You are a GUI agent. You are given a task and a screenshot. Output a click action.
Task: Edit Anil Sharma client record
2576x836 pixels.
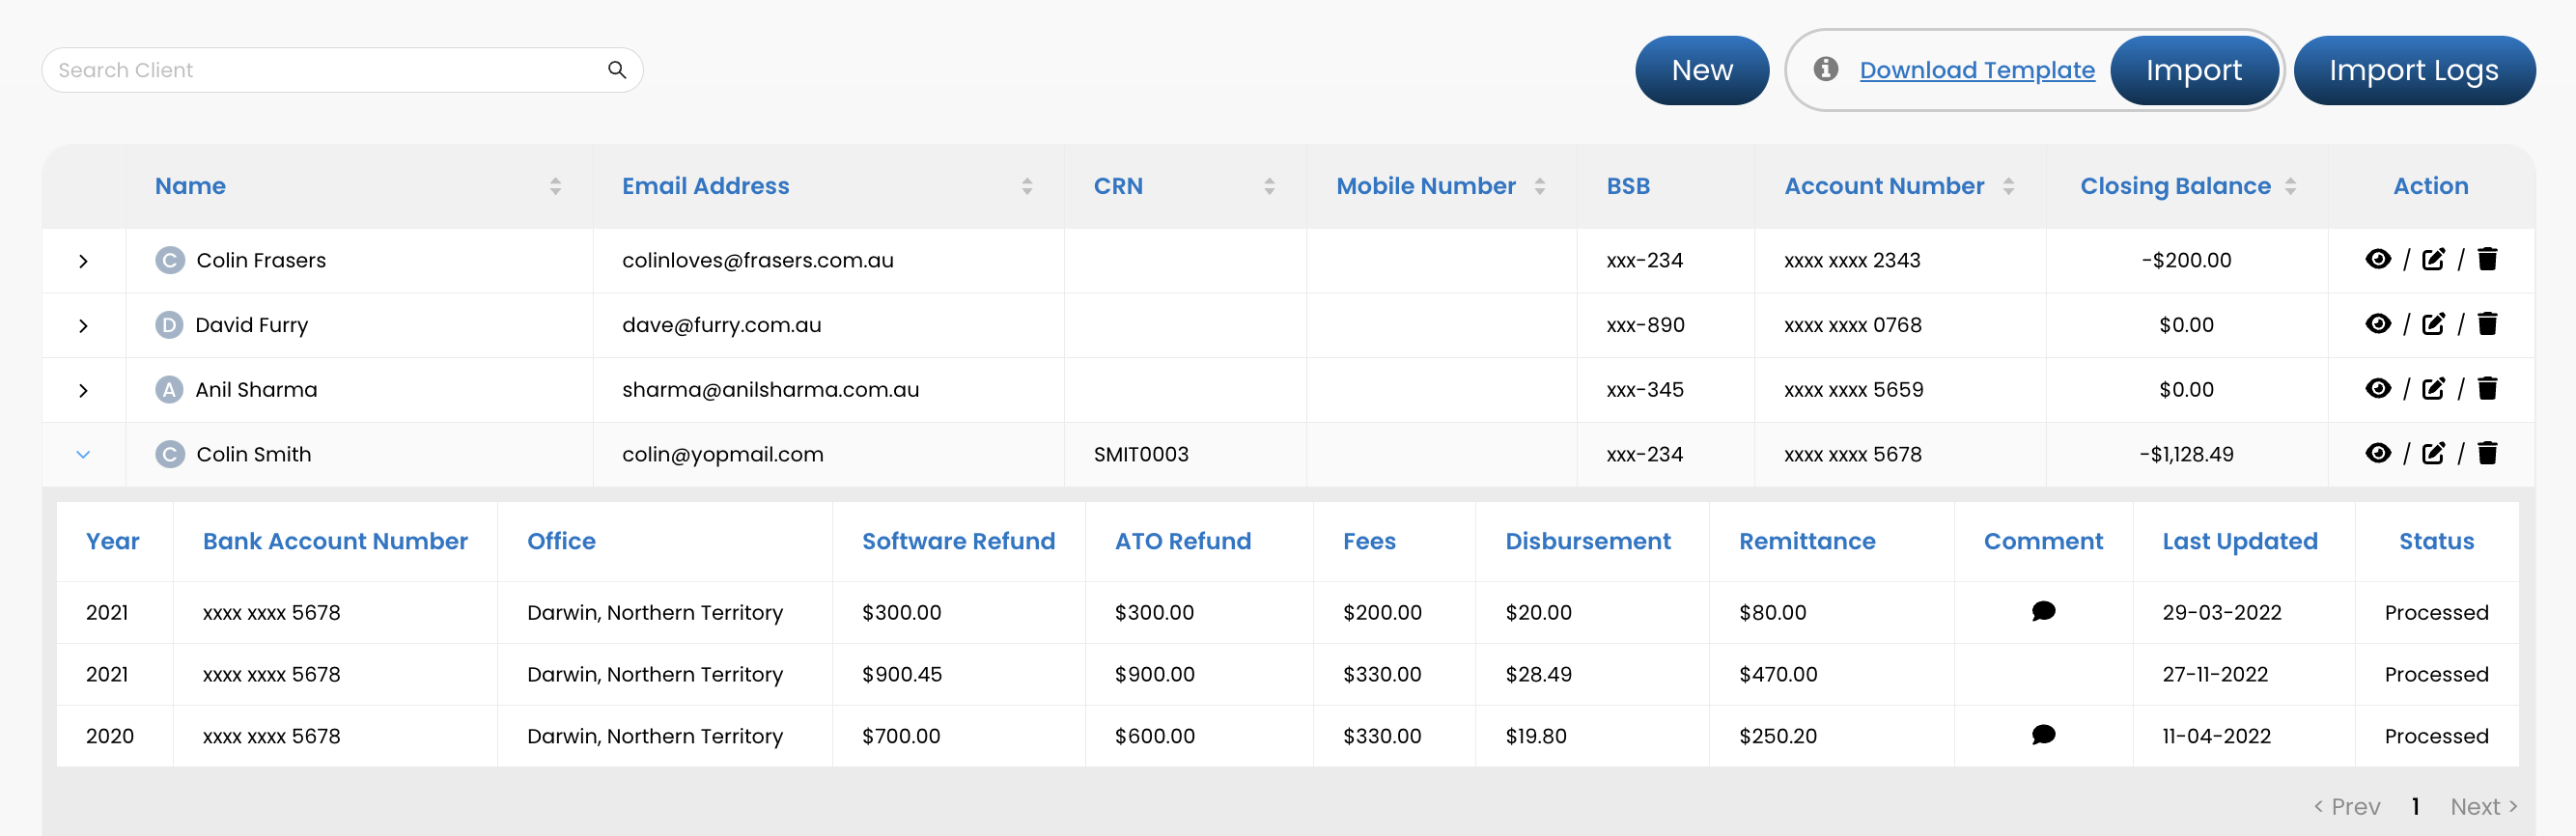[2433, 389]
